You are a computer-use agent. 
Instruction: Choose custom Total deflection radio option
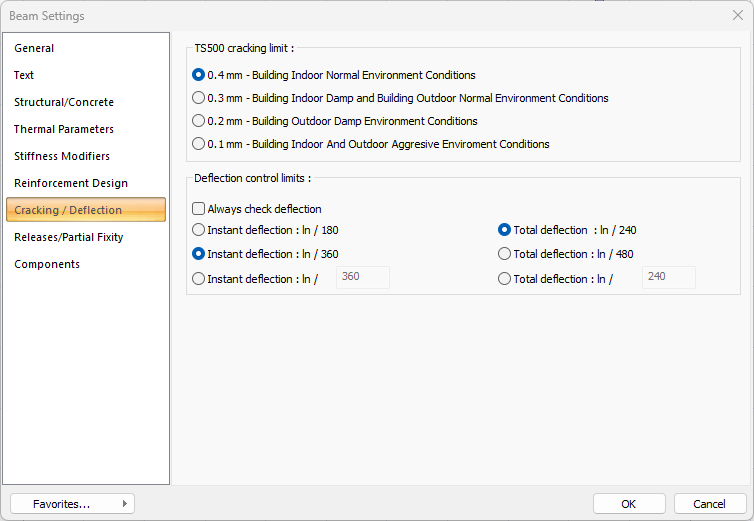pos(504,279)
